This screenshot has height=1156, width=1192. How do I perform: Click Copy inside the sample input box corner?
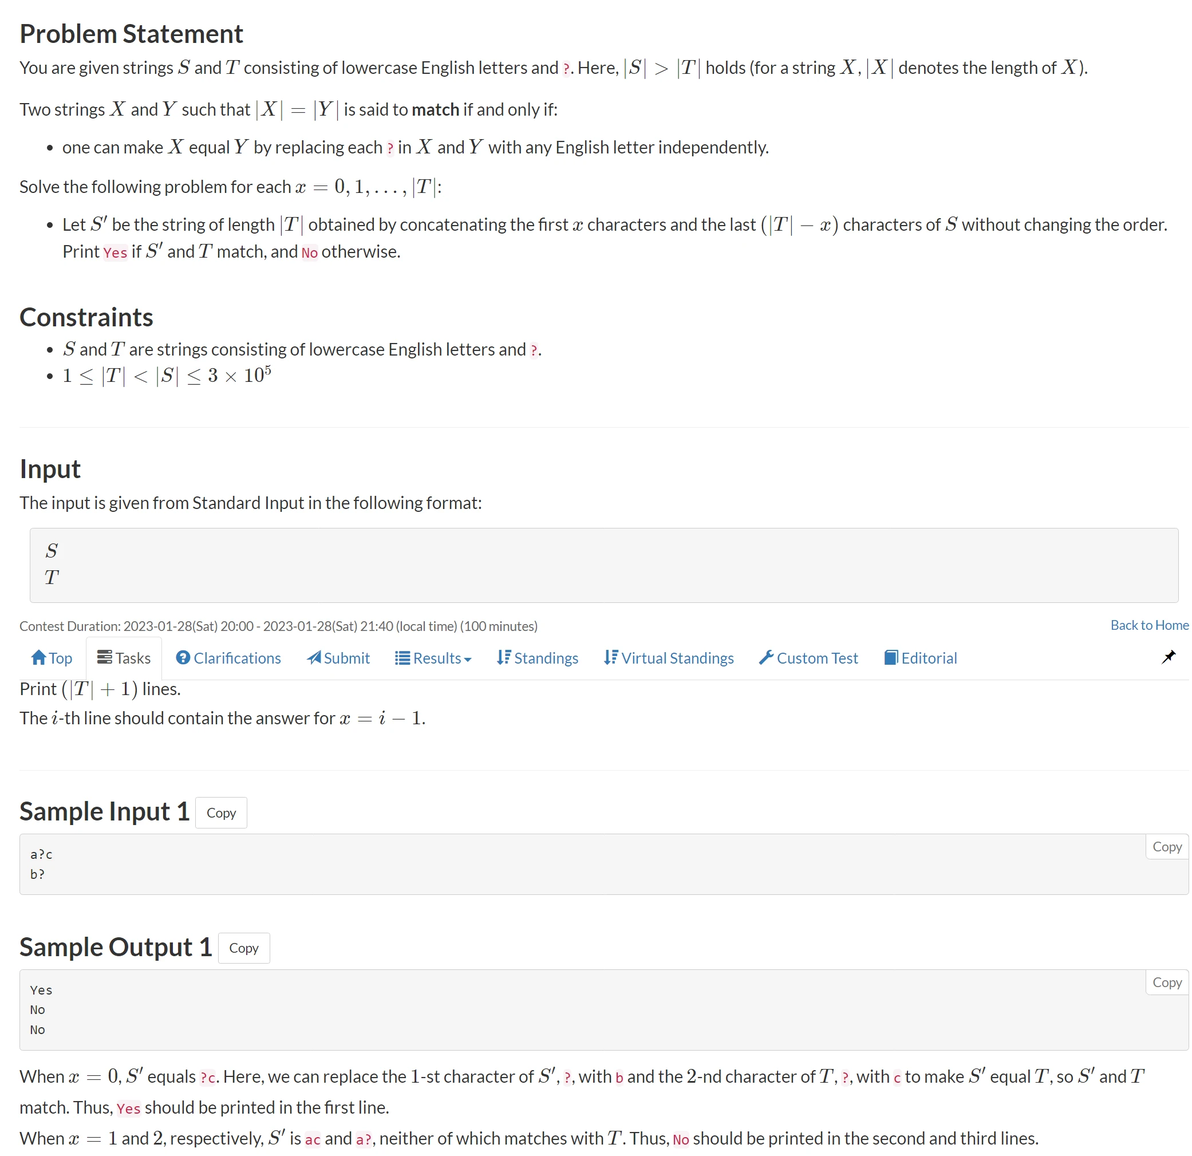[1166, 847]
